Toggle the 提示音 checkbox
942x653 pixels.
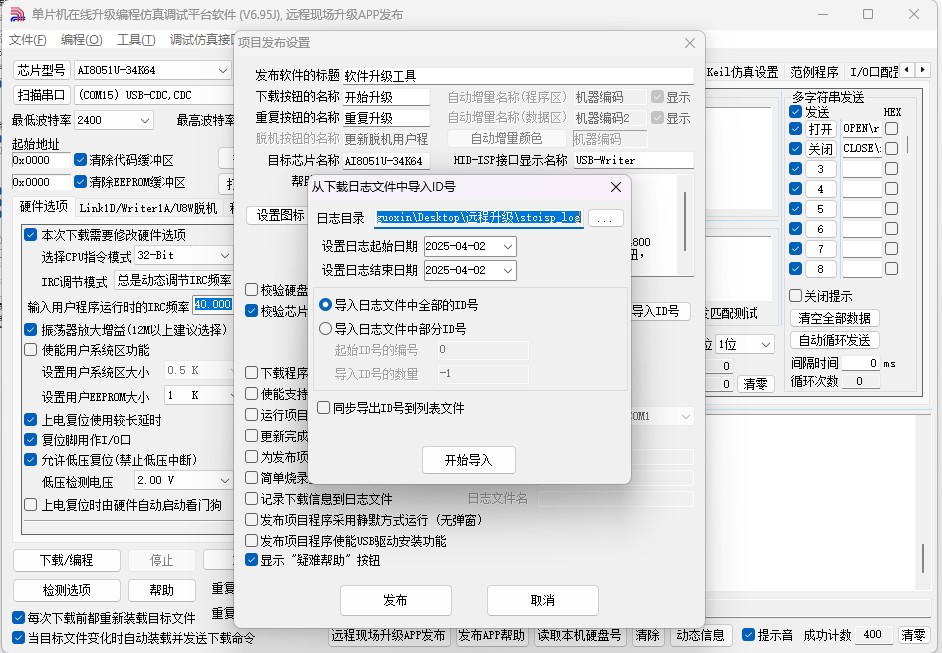tap(748, 634)
